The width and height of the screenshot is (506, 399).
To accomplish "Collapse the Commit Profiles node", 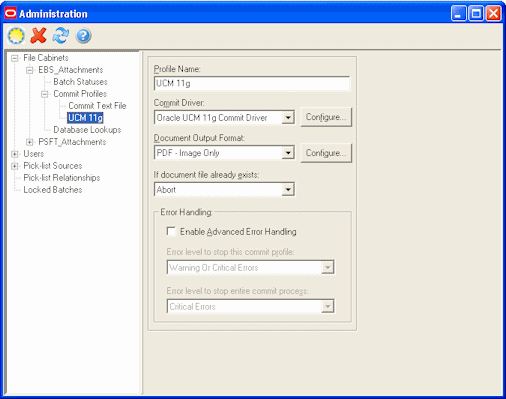I will click(44, 94).
